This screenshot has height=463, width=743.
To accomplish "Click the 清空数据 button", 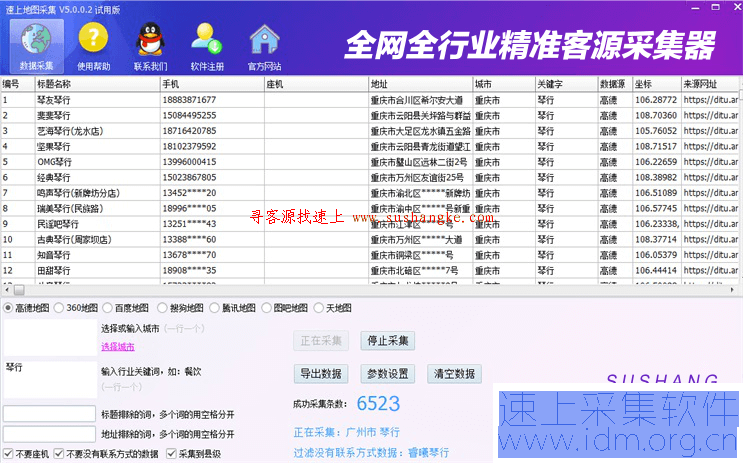I will (x=454, y=374).
